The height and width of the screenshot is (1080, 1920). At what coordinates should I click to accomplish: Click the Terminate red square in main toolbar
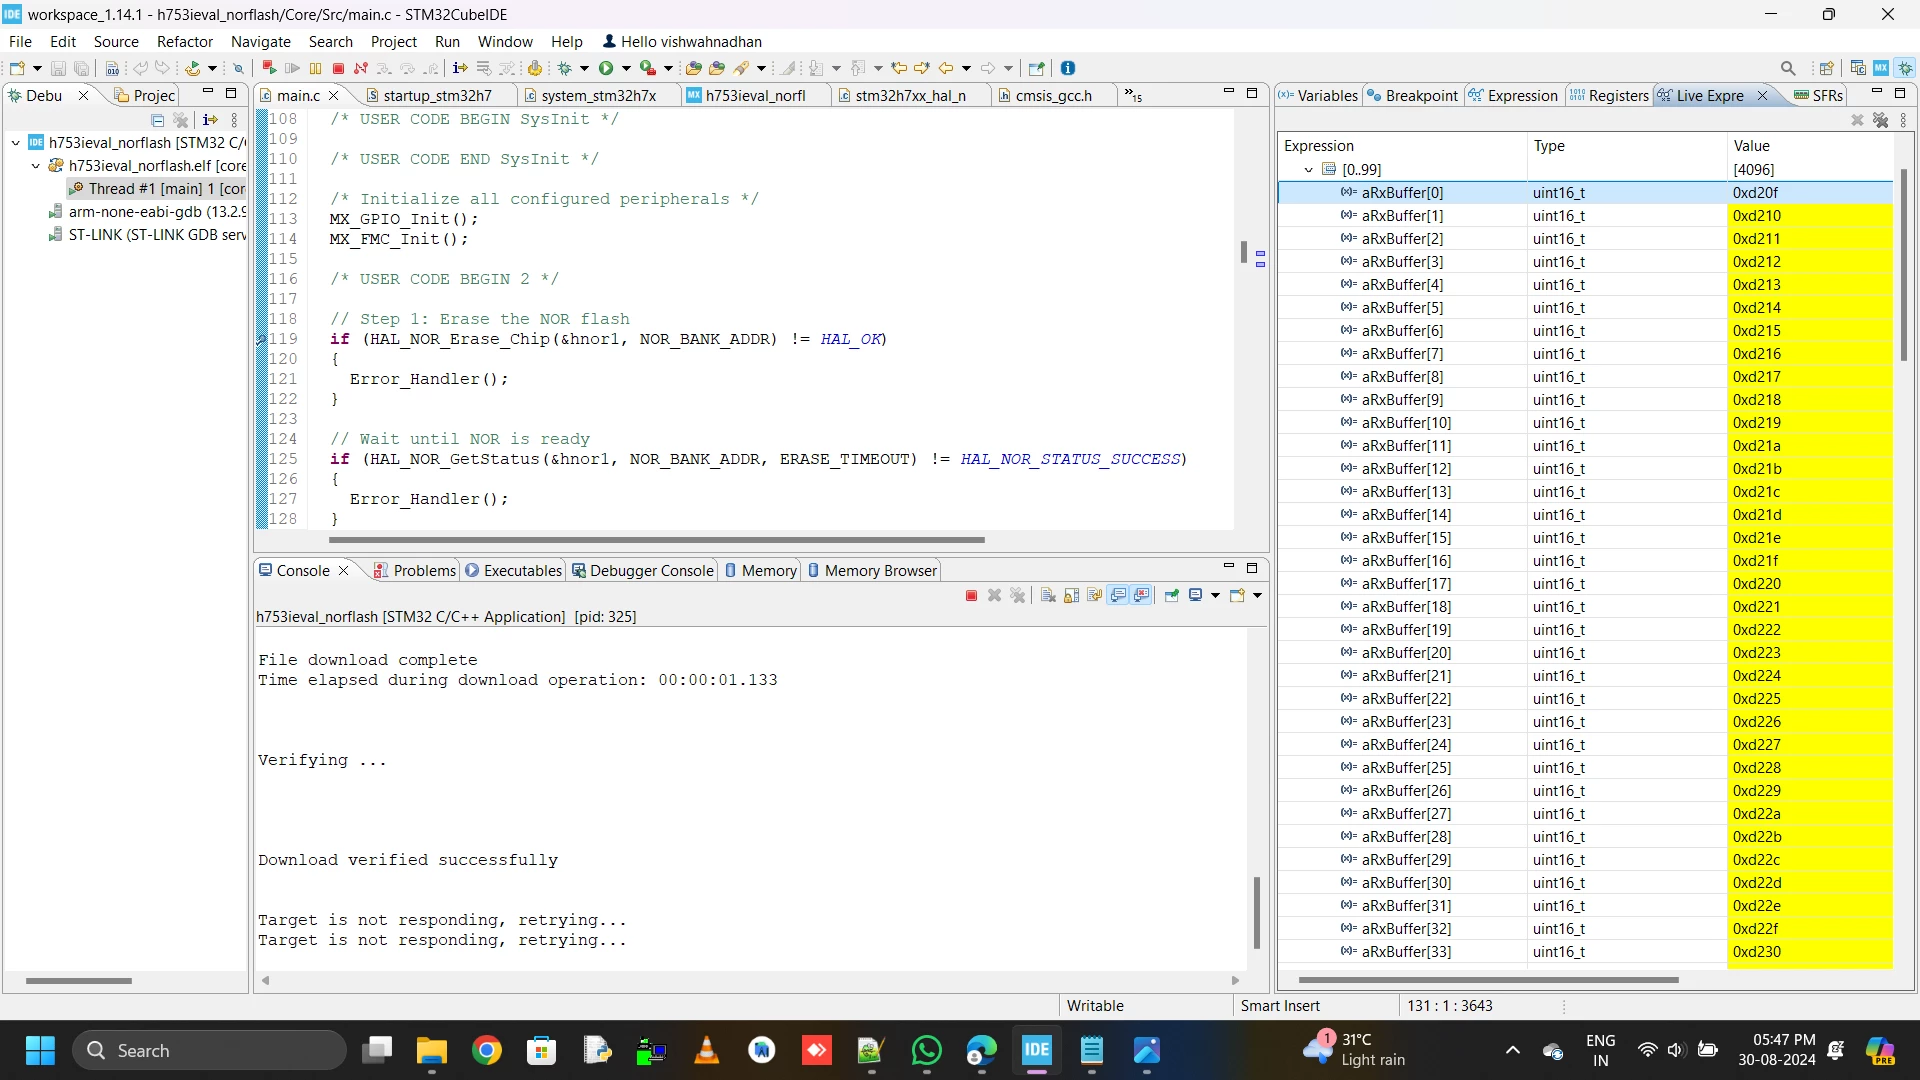(x=338, y=68)
